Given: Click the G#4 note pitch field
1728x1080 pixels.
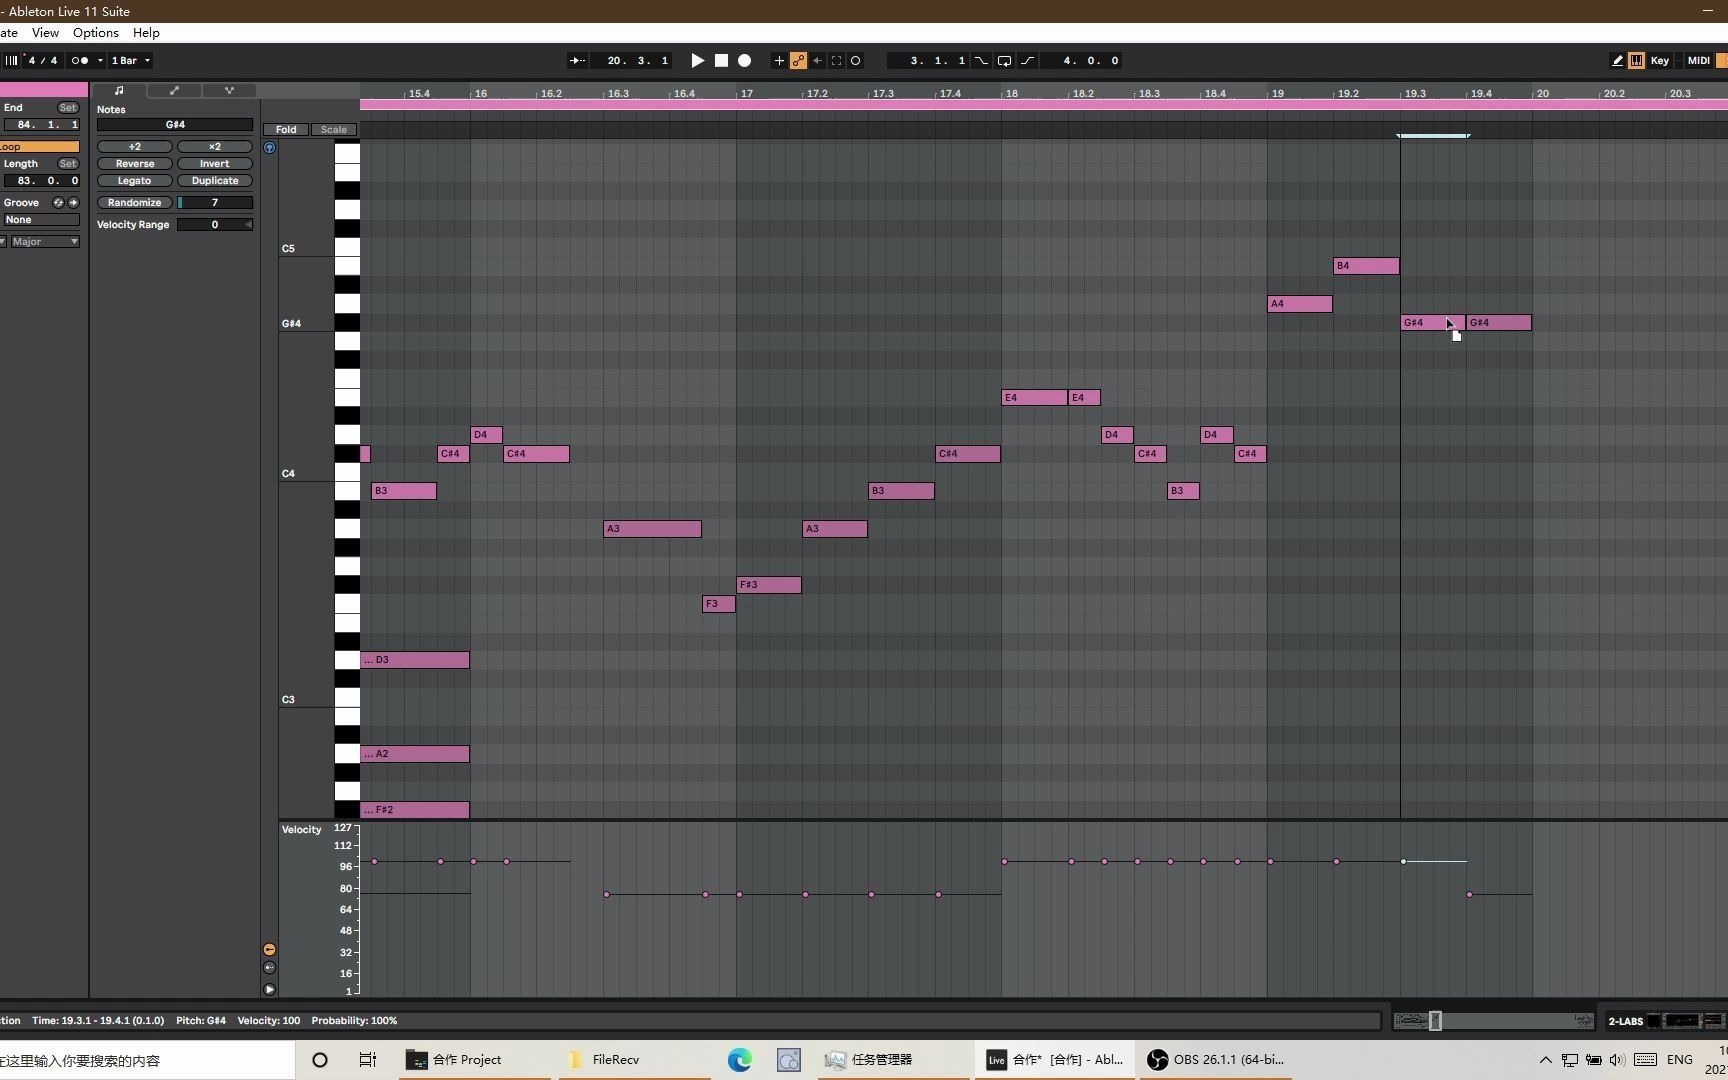Looking at the screenshot, I should click(175, 125).
